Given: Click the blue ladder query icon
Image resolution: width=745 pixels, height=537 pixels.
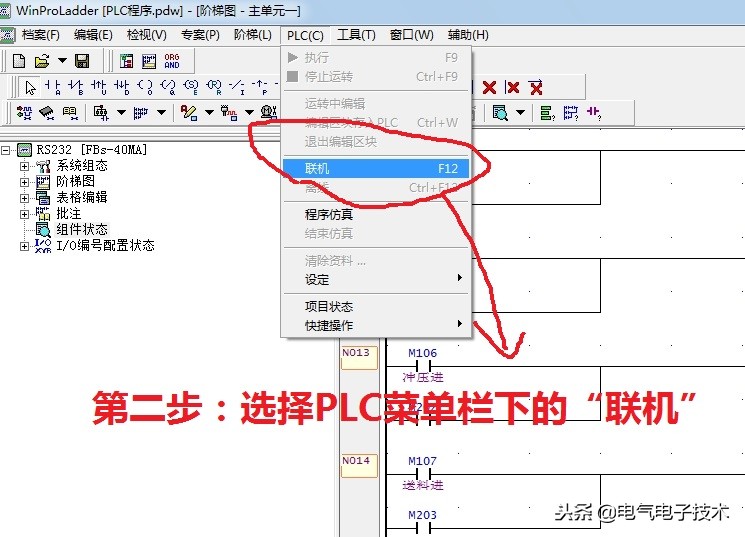Looking at the screenshot, I should click(571, 113).
